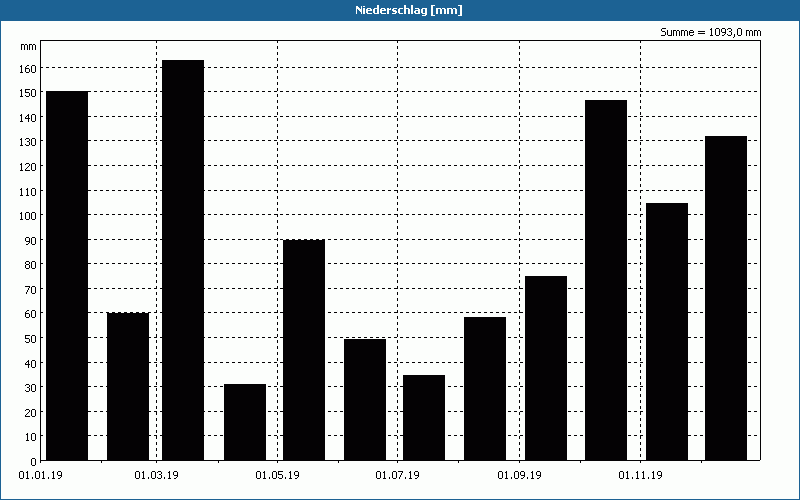Viewport: 800px width, 500px height.
Task: Click the '130' y-axis value
Action: (28, 142)
